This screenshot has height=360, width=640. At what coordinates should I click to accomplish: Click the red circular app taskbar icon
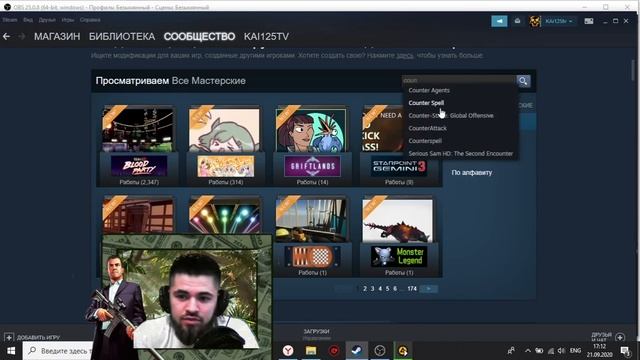(x=334, y=351)
